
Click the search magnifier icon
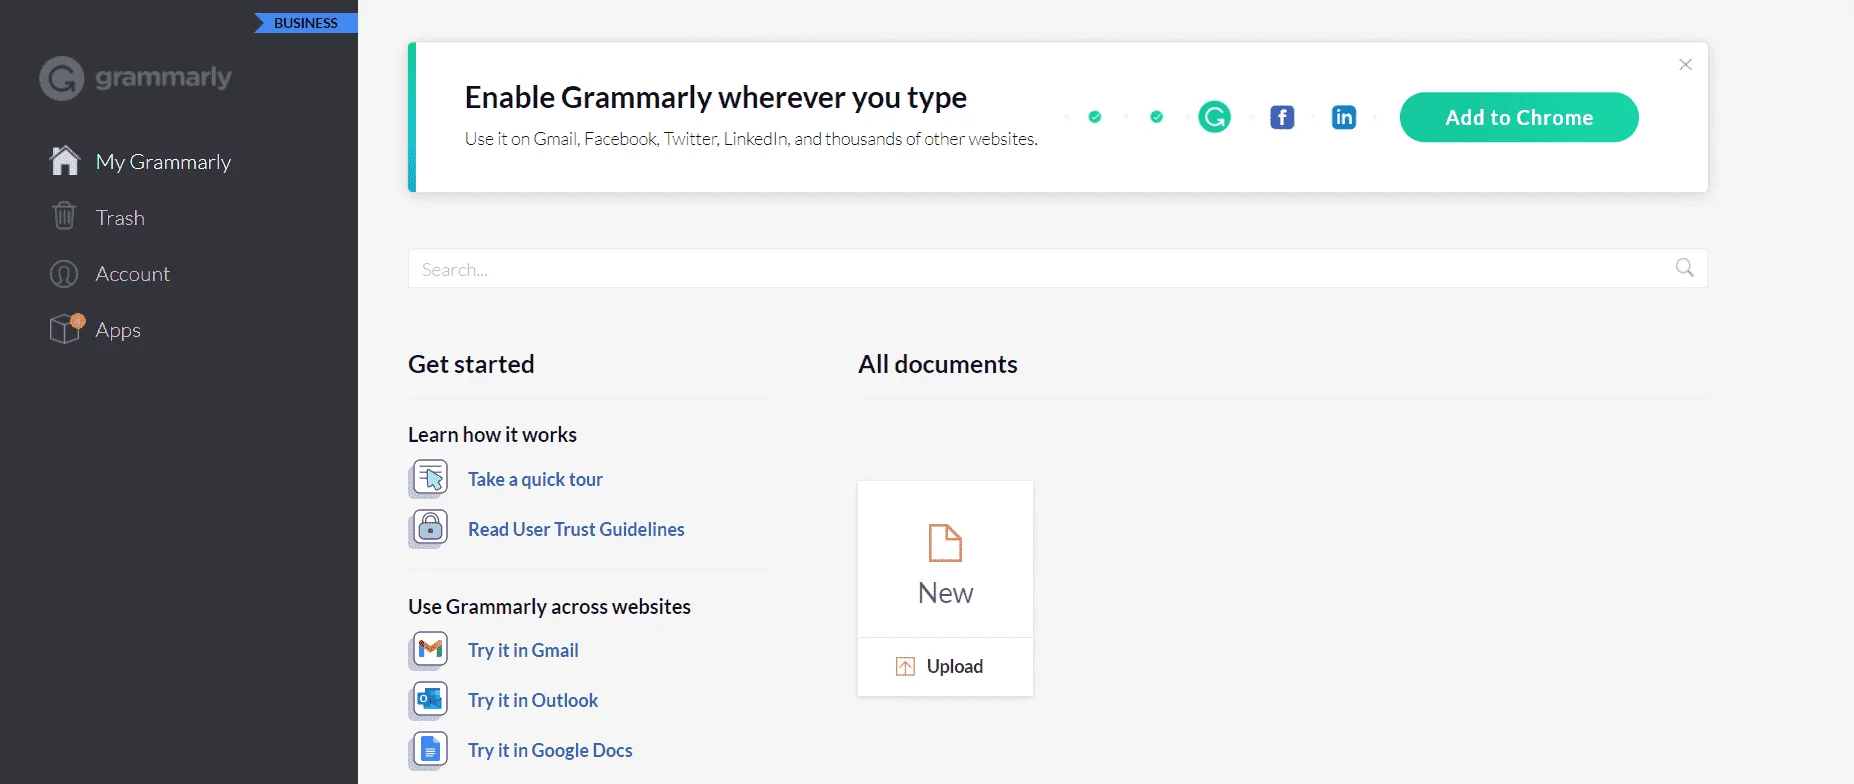click(x=1685, y=267)
